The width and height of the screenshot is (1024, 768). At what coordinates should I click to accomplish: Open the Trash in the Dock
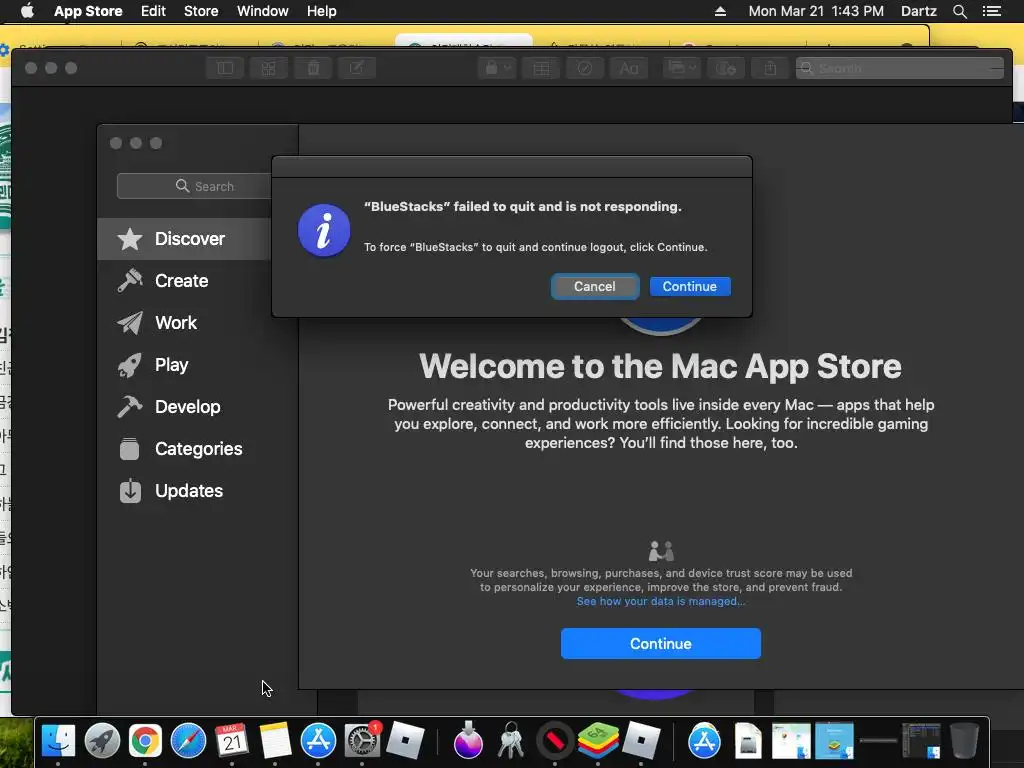point(964,741)
